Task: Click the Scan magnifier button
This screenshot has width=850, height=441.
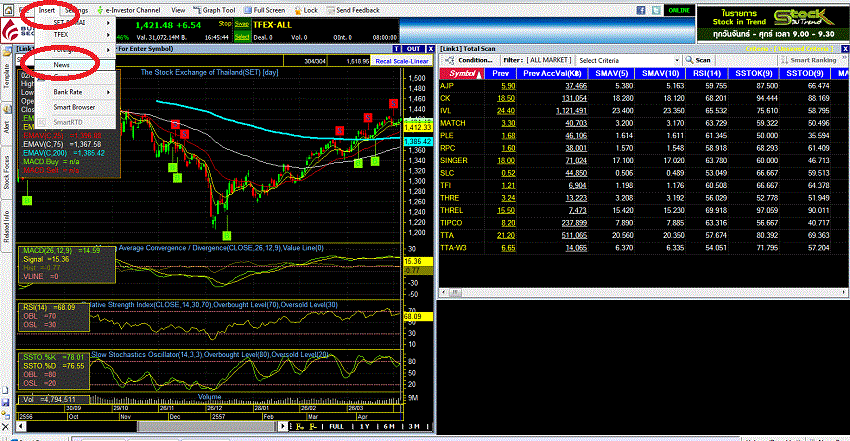Action: coord(699,60)
